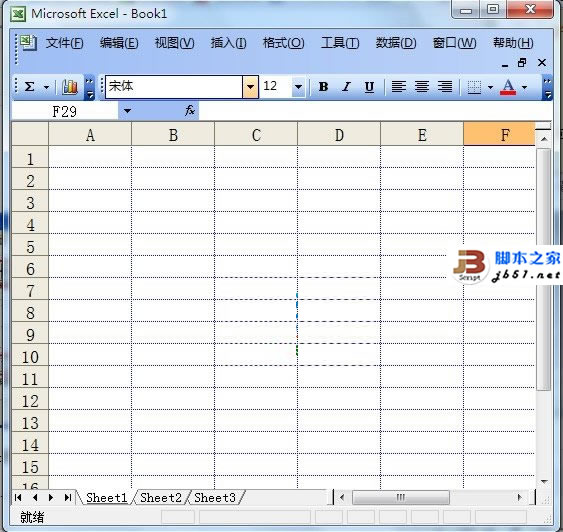Switch to the Sheet2 tab
Screen dimensions: 563x532
(161, 498)
